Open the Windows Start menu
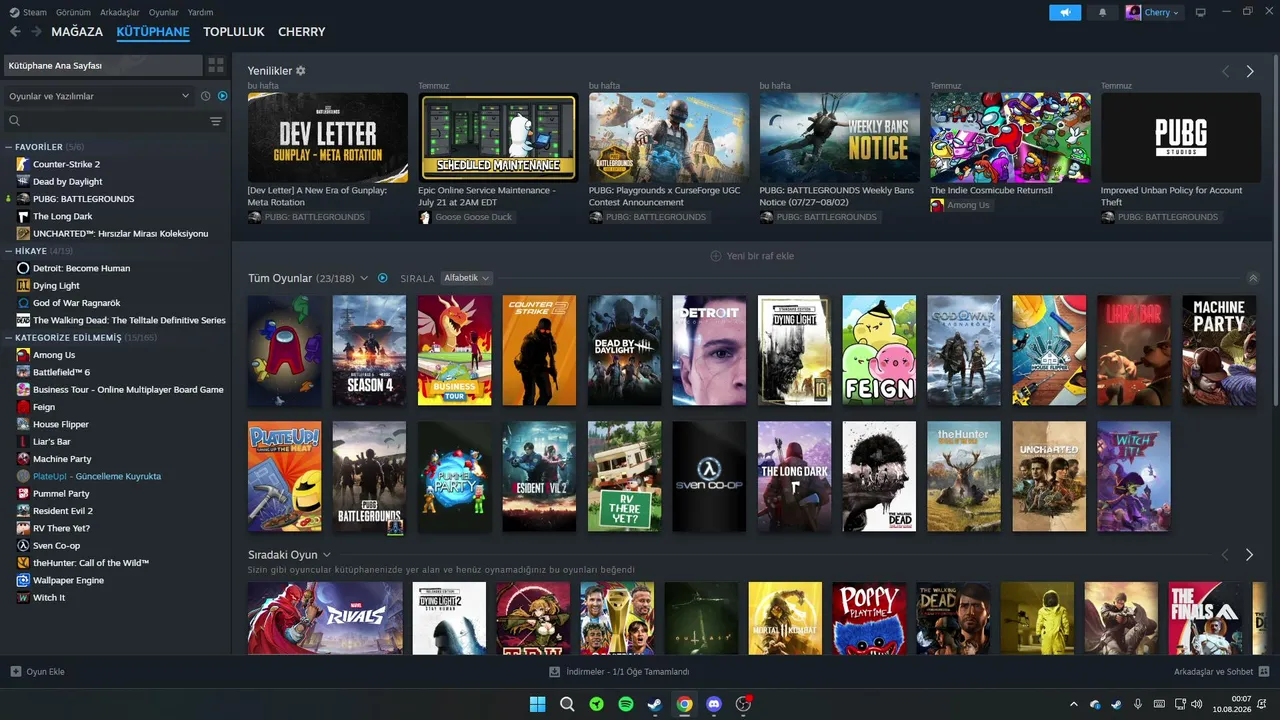The height and width of the screenshot is (720, 1280). (537, 704)
